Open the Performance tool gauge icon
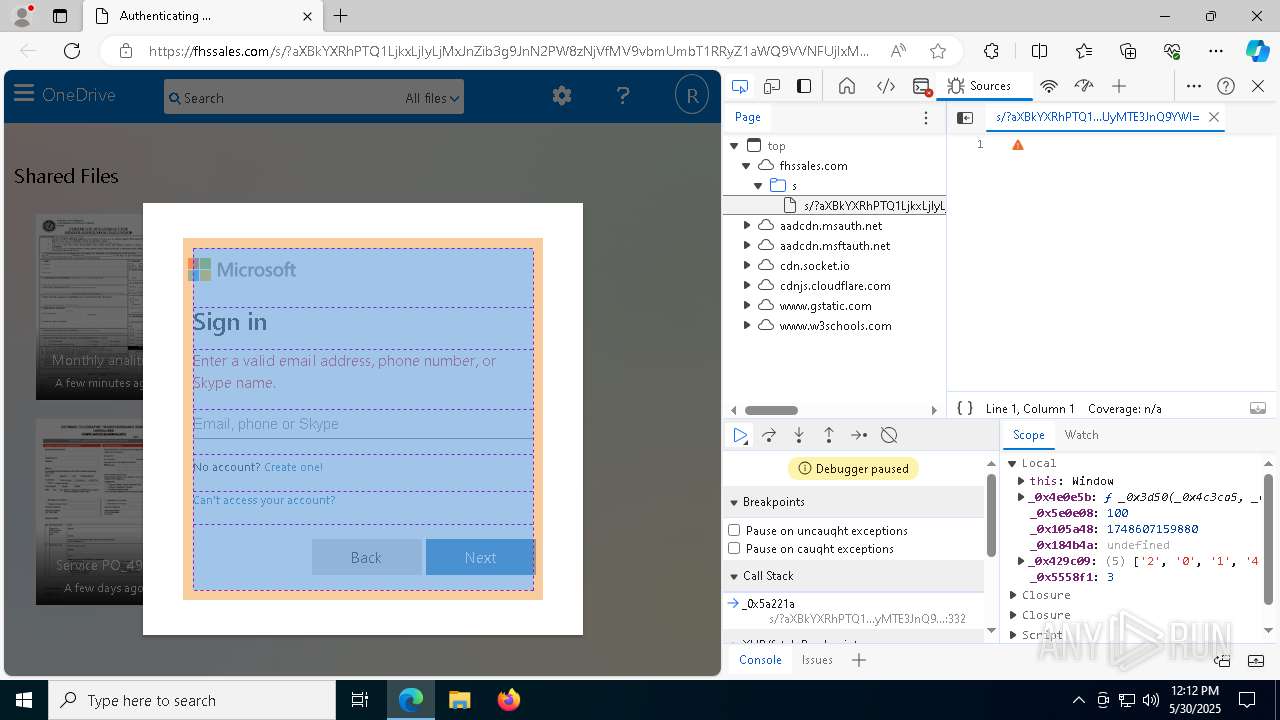Image resolution: width=1280 pixels, height=720 pixels. (x=1084, y=86)
